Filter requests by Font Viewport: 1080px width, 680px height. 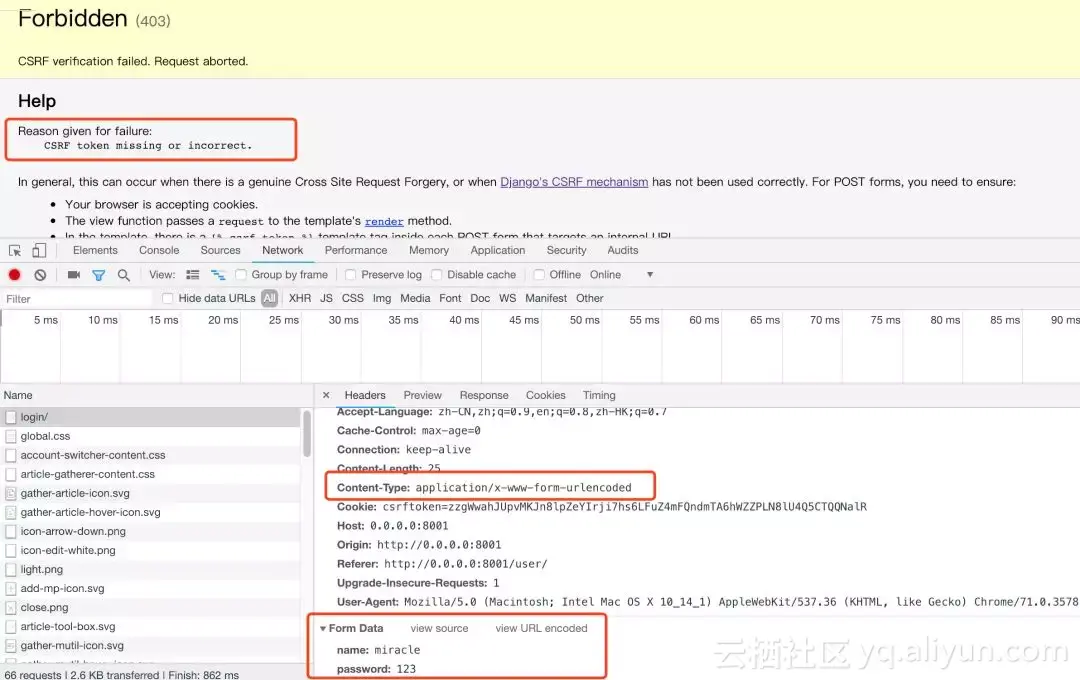[450, 298]
